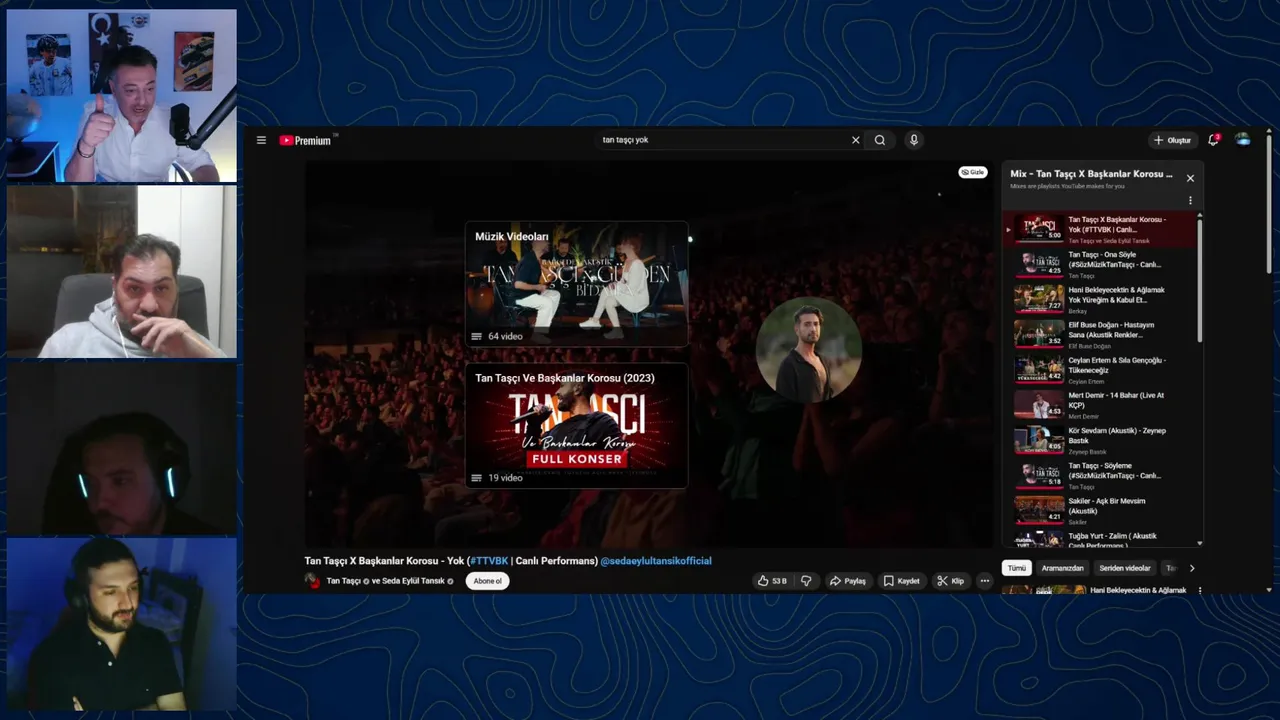1280x720 pixels.
Task: Select the Aramanızdan filter chip
Action: tap(1062, 568)
